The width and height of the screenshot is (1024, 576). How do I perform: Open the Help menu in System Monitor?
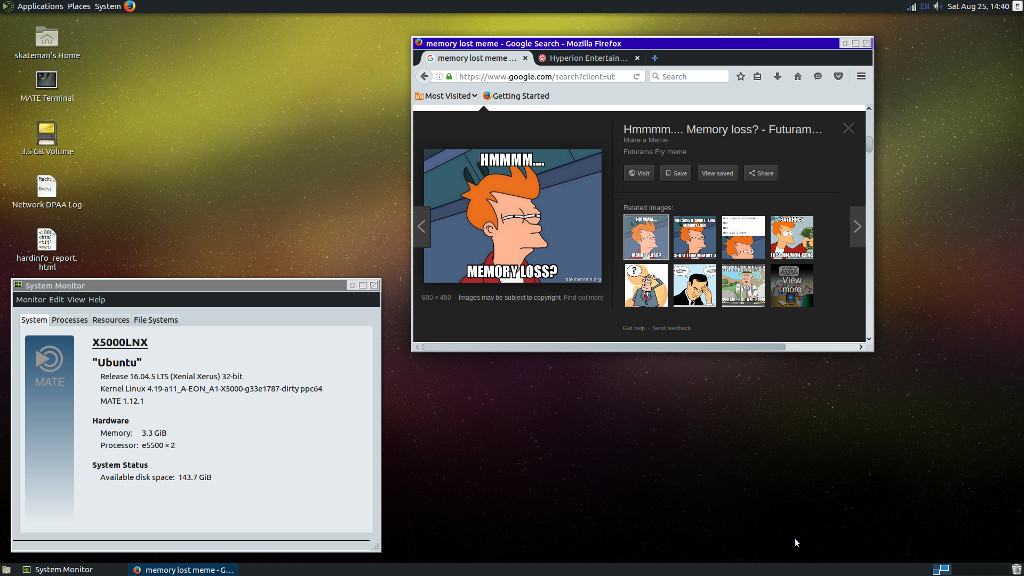coord(97,300)
